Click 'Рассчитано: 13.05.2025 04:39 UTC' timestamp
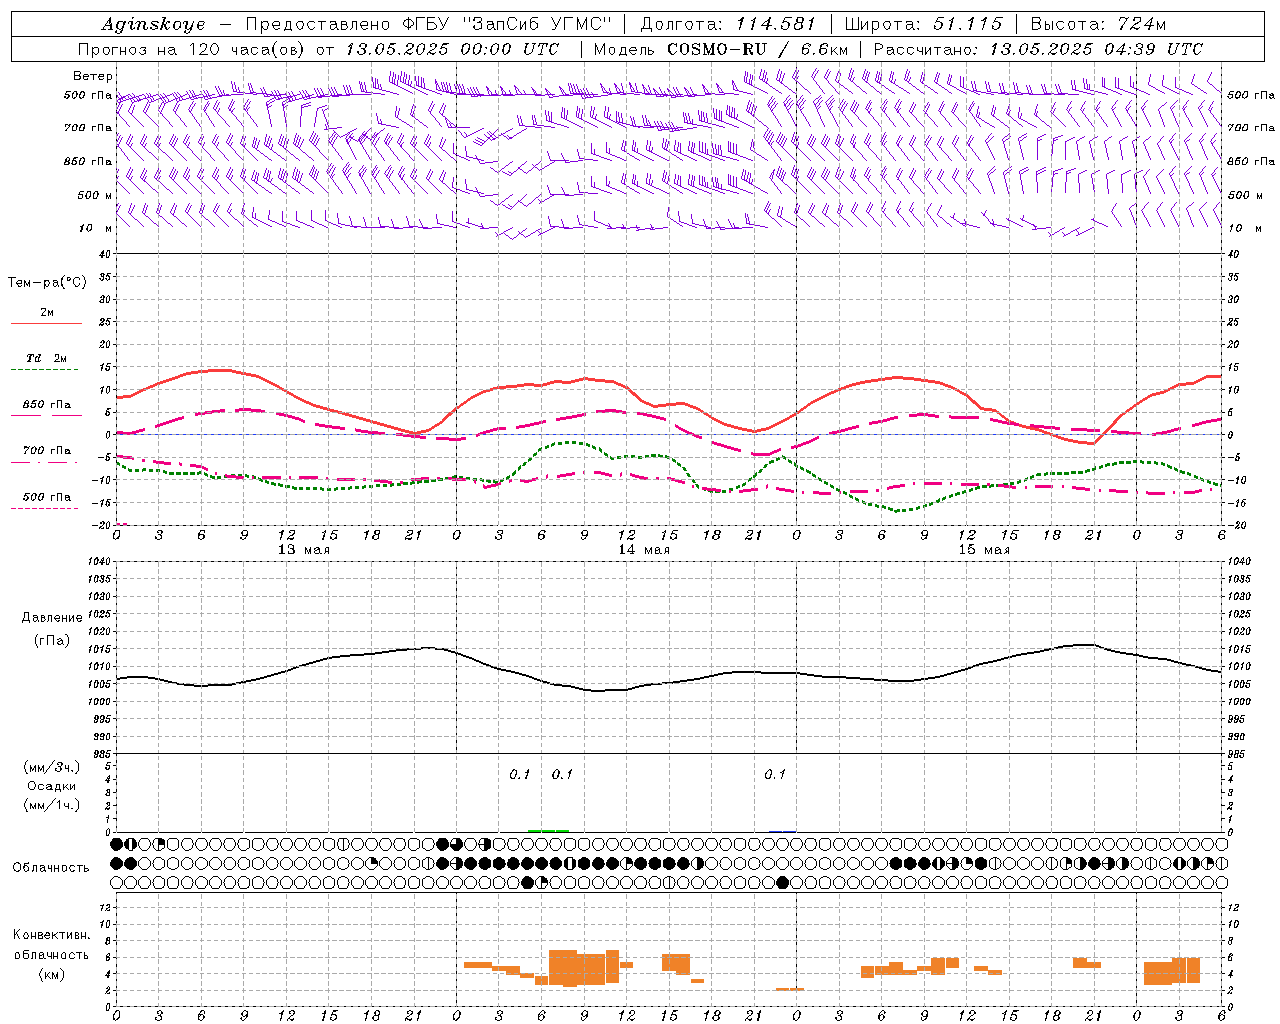Viewport: 1280px width, 1024px height. 1038,49
